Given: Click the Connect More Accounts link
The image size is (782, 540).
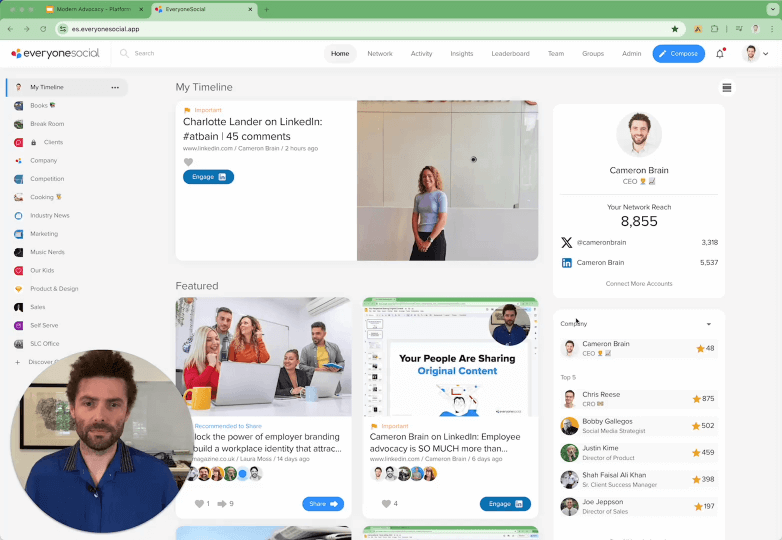Looking at the screenshot, I should coord(638,284).
